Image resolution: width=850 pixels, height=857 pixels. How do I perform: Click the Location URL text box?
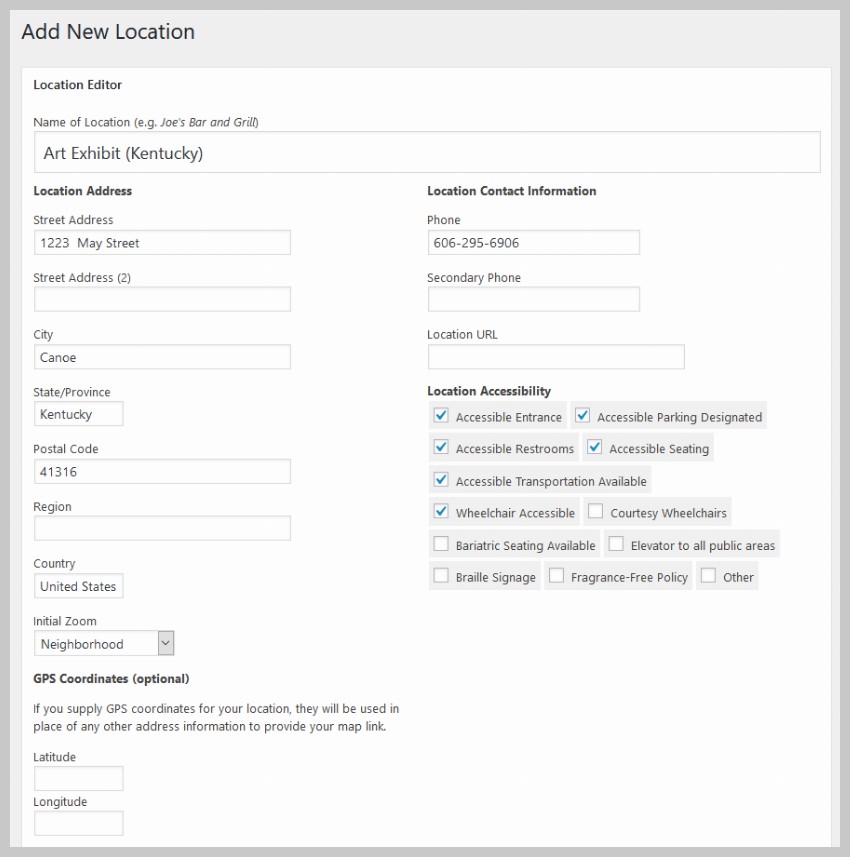556,357
